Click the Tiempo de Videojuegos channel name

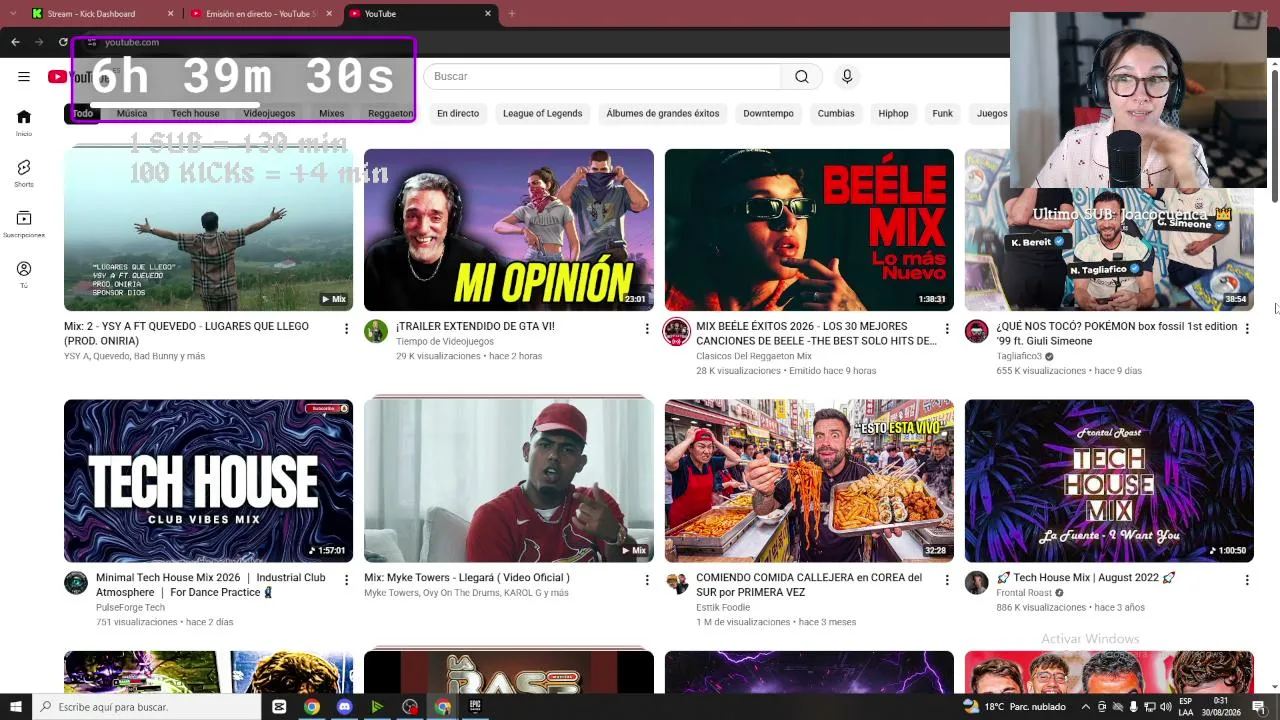445,341
